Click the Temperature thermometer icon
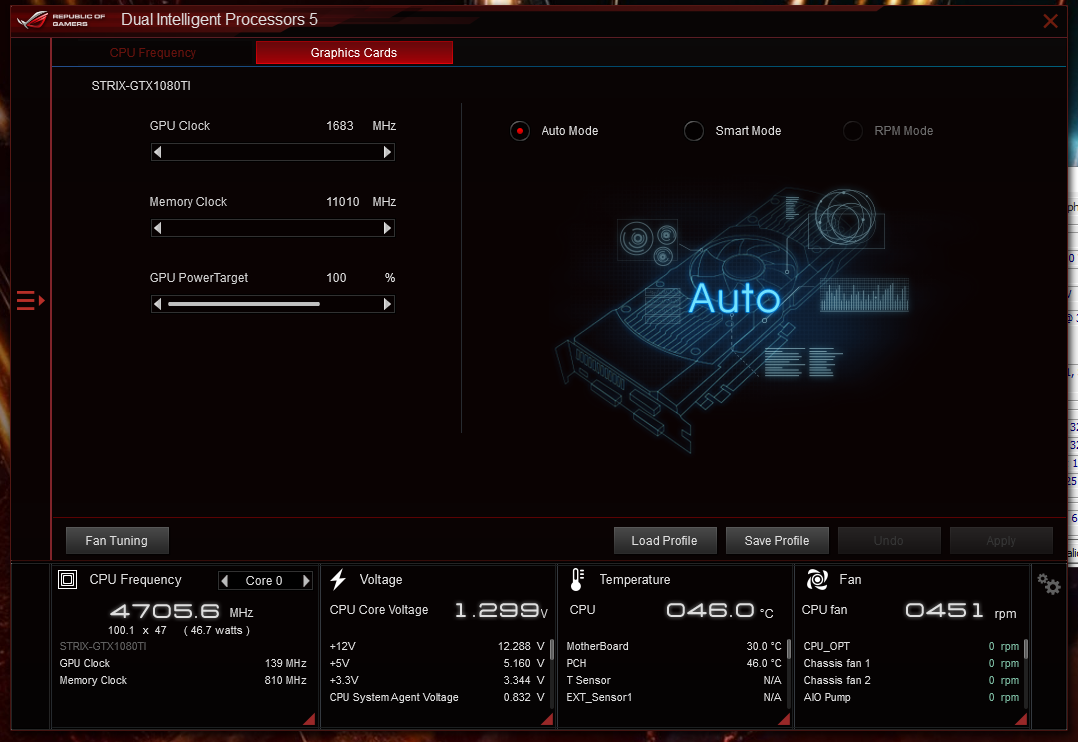Screen dimensions: 1078x742 pyautogui.click(x=578, y=580)
